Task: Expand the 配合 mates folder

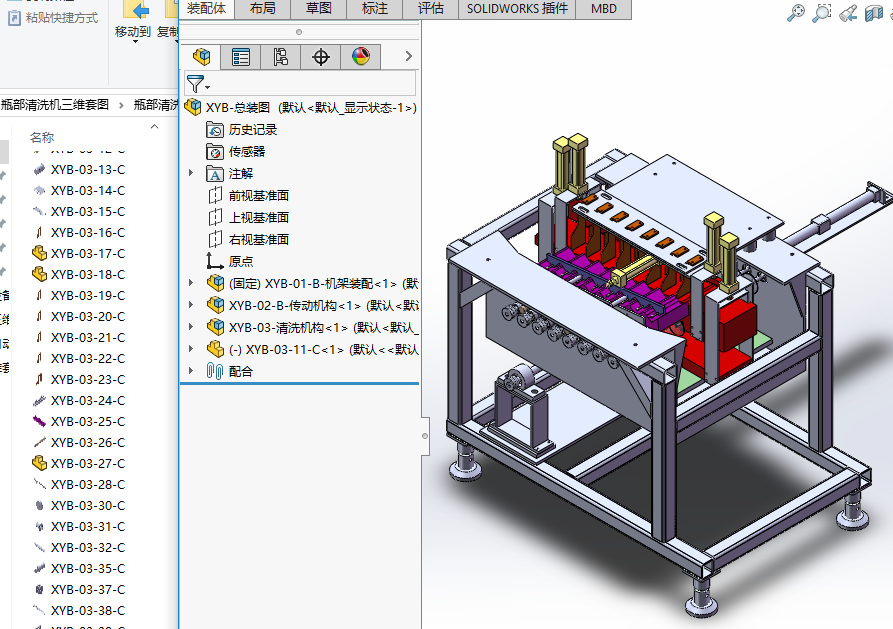Action: [x=191, y=370]
